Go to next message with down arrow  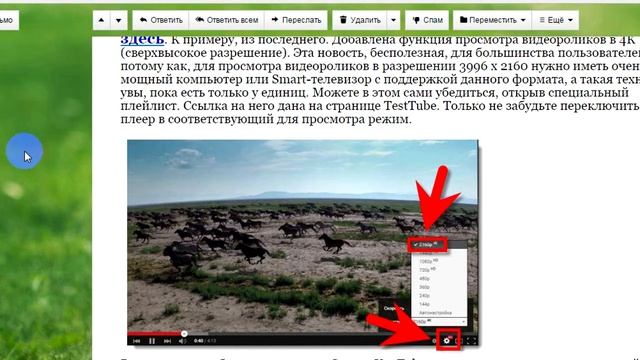pos(118,20)
